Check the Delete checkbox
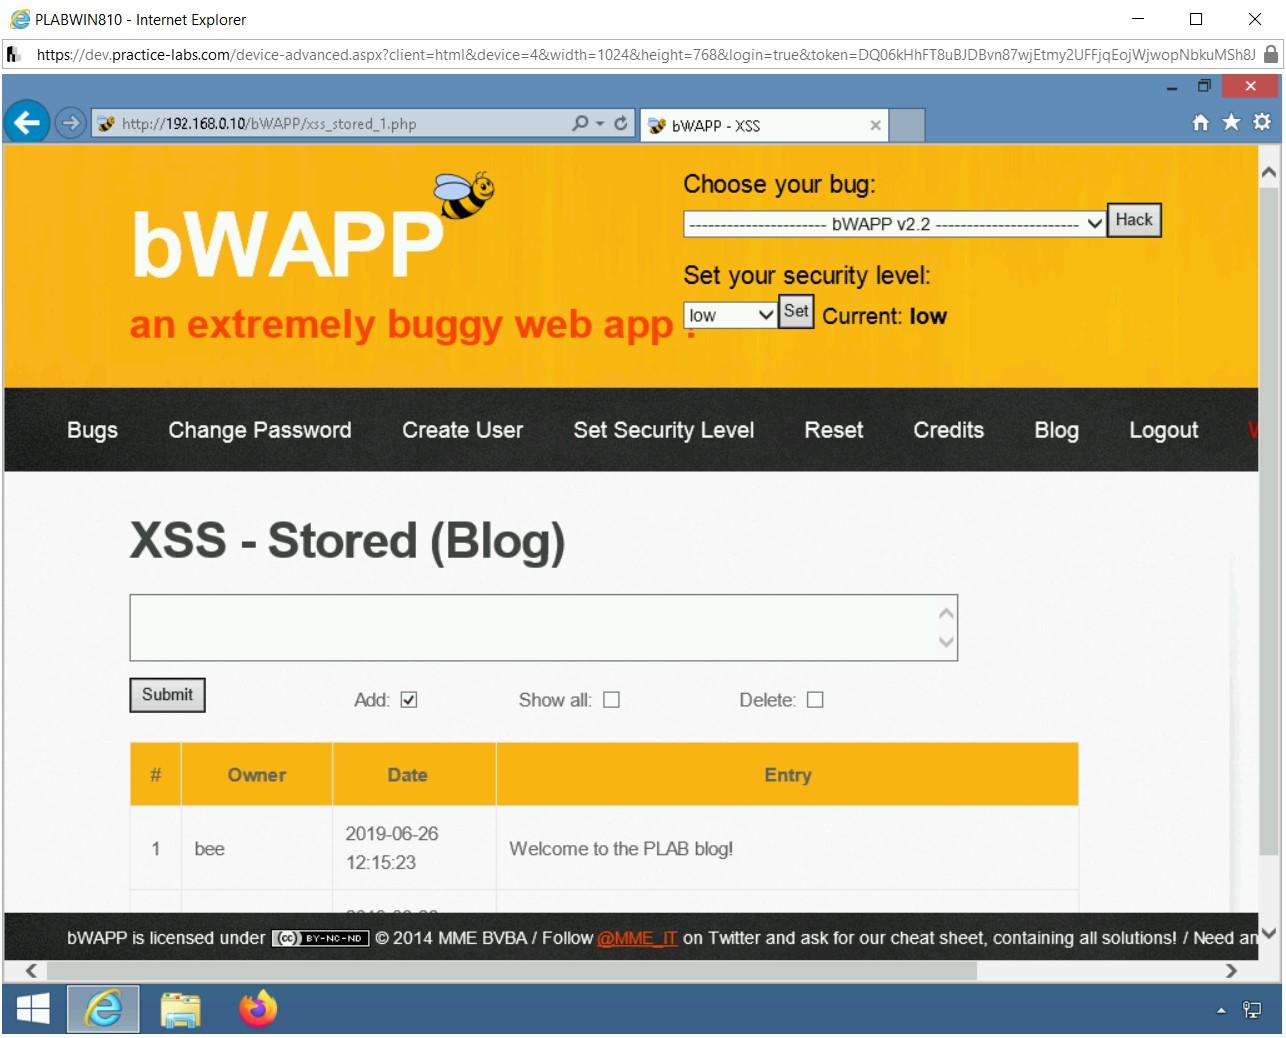The height and width of the screenshot is (1038, 1286). 815,699
